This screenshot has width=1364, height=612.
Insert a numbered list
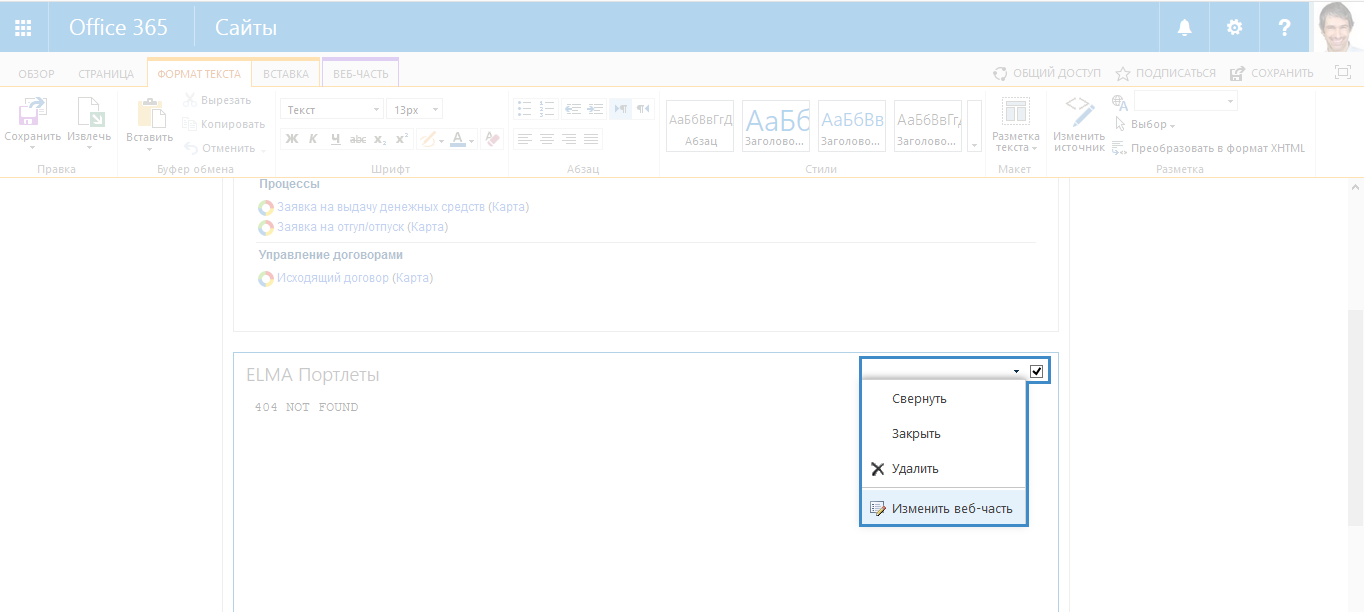546,109
